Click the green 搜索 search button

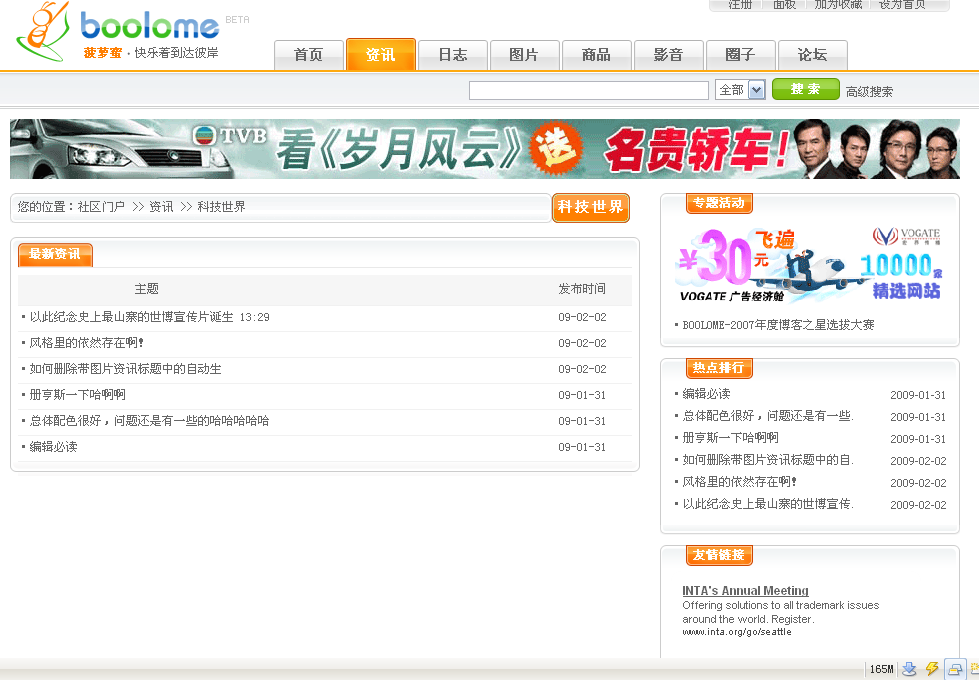click(805, 89)
